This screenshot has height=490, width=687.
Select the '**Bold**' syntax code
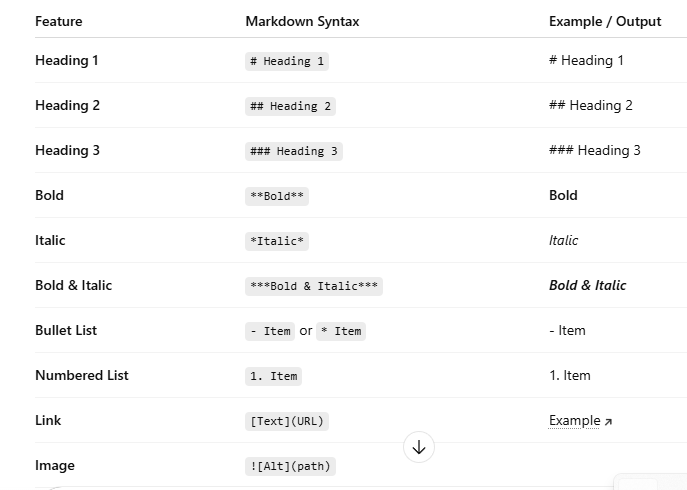pyautogui.click(x=277, y=196)
